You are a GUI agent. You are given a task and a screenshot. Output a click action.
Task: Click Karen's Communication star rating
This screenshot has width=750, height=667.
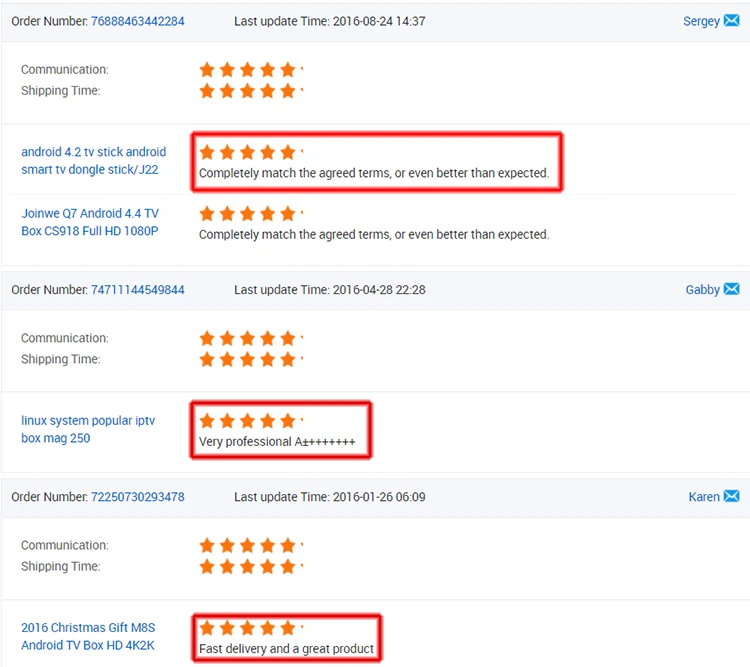coord(251,545)
